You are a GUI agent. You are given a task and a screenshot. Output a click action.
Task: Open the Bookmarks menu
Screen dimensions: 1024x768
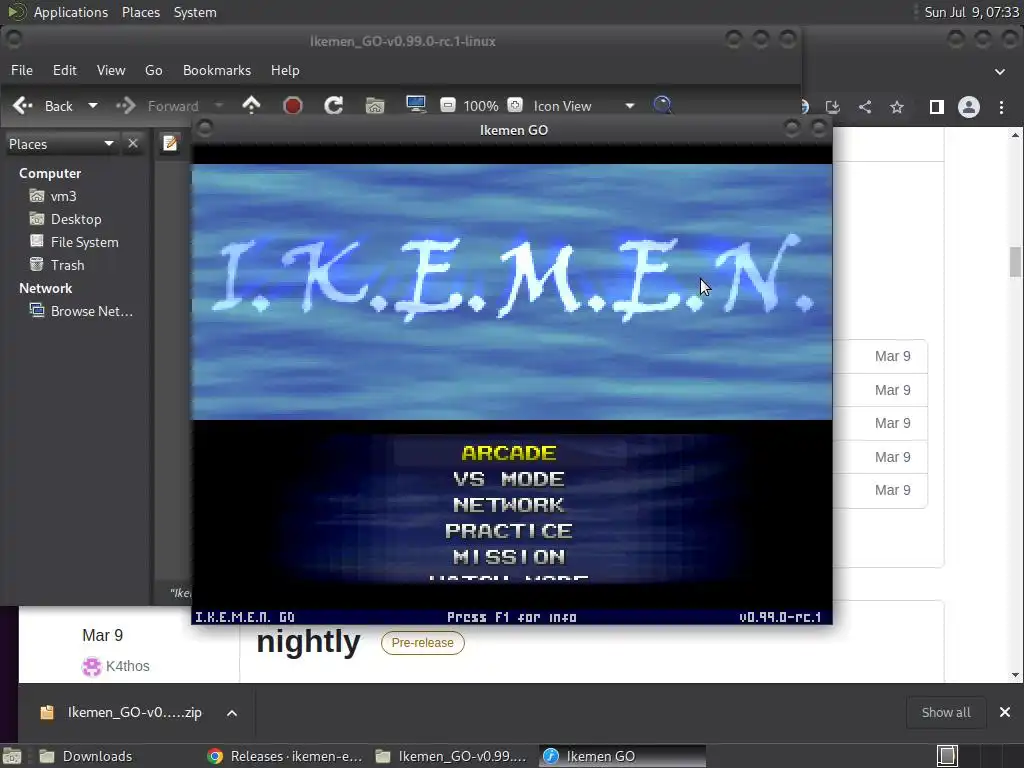(x=217, y=70)
